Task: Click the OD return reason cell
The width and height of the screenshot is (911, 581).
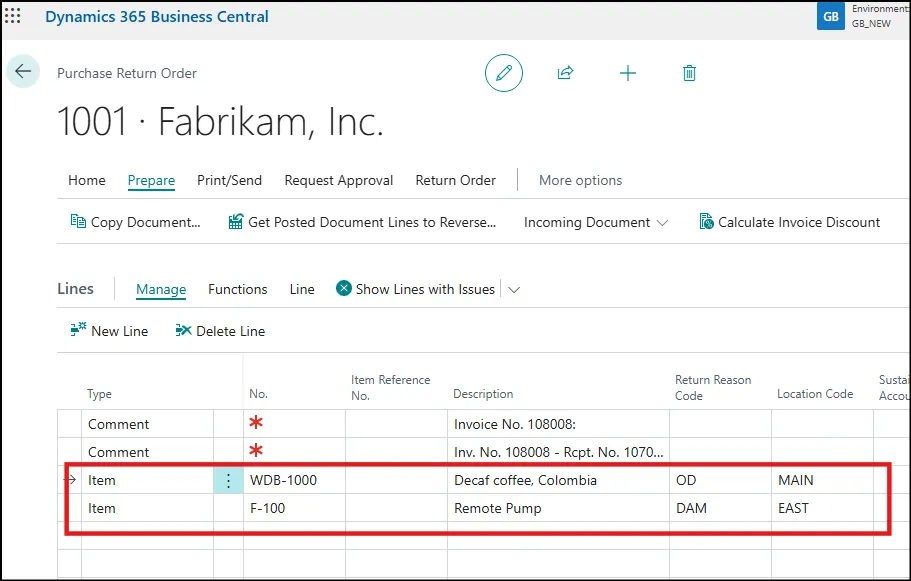Action: (720, 480)
